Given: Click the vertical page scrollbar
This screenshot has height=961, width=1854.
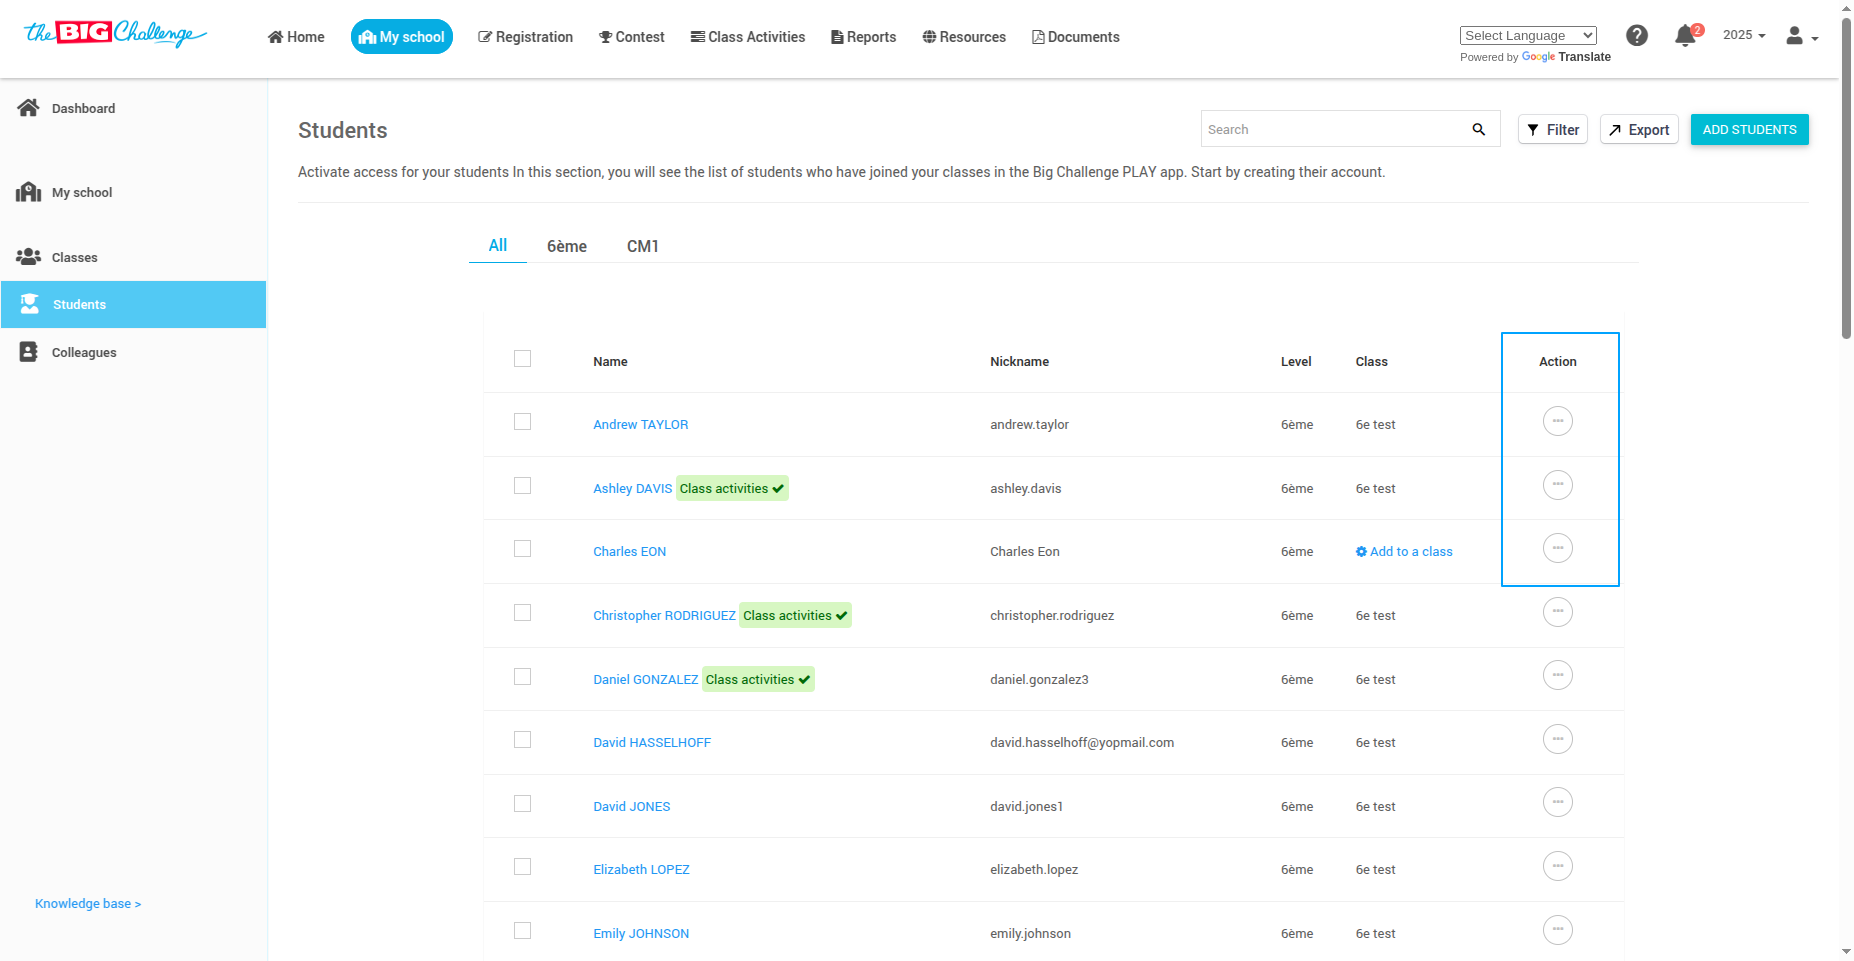Looking at the screenshot, I should click(x=1846, y=180).
